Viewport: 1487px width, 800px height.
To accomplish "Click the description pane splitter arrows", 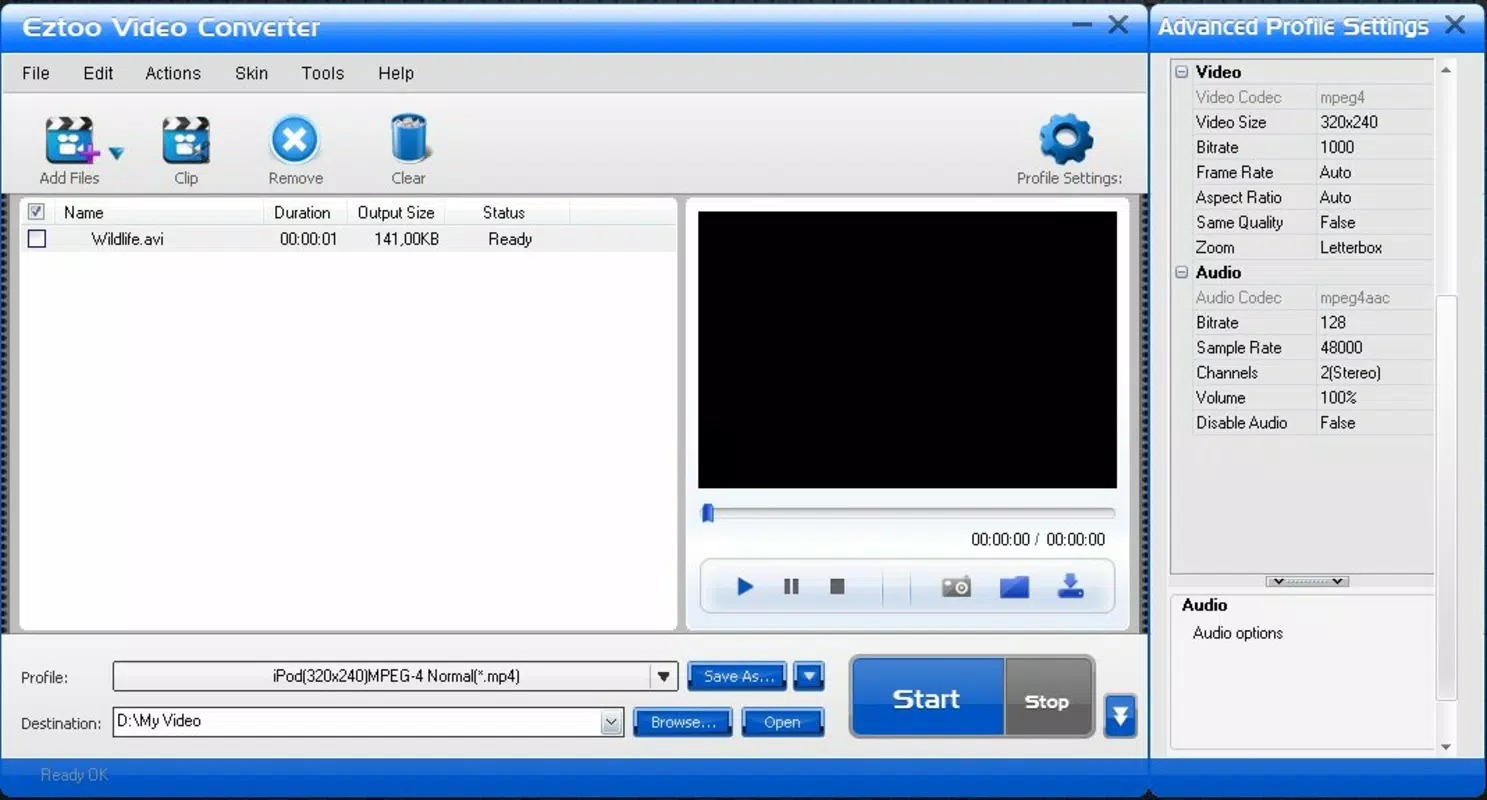I will [1307, 581].
